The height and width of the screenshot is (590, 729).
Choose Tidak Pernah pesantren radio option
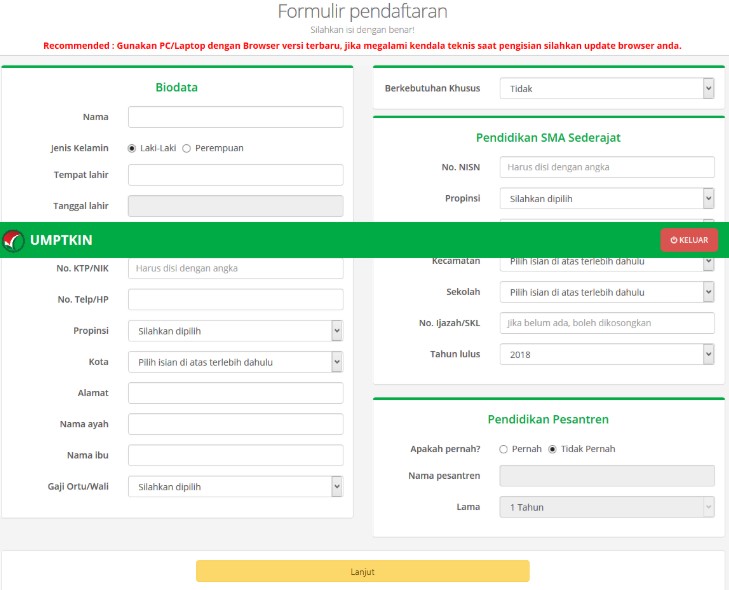552,449
